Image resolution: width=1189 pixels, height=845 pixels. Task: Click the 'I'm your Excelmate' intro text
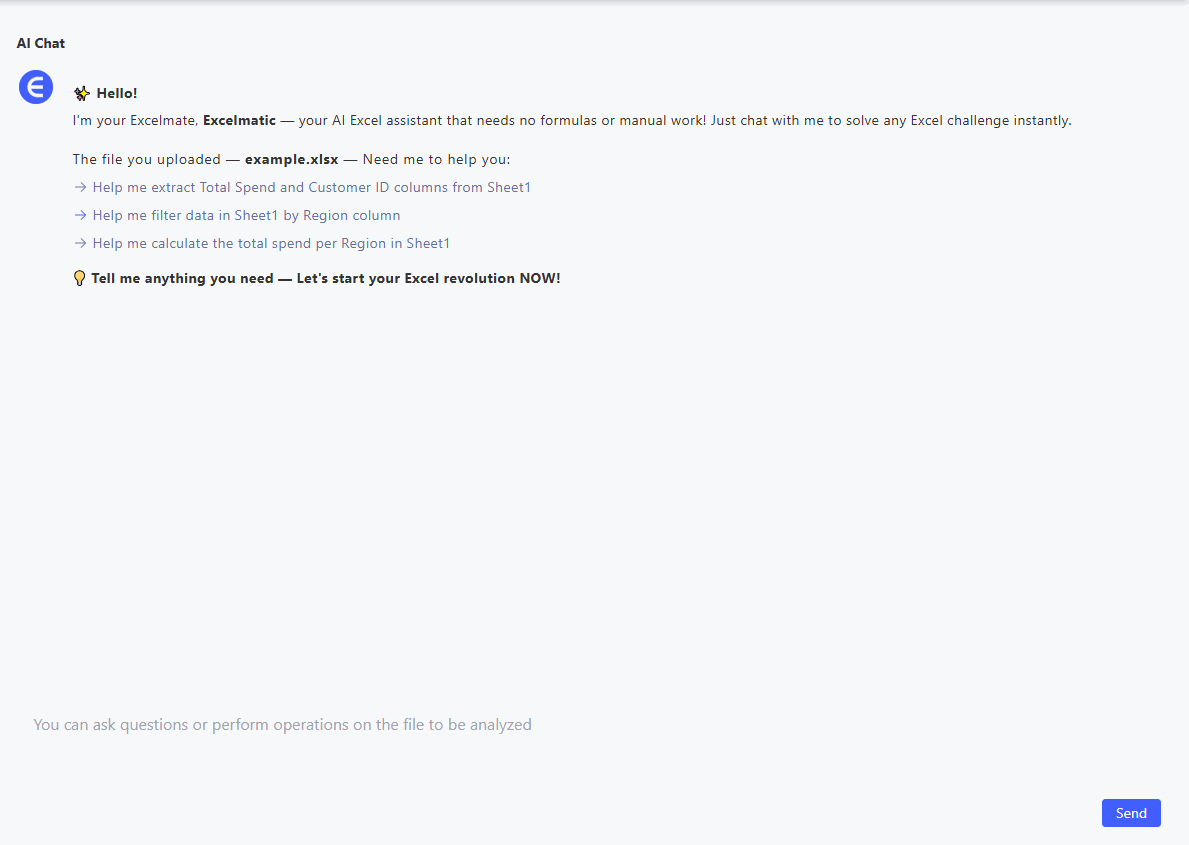[x=134, y=121]
